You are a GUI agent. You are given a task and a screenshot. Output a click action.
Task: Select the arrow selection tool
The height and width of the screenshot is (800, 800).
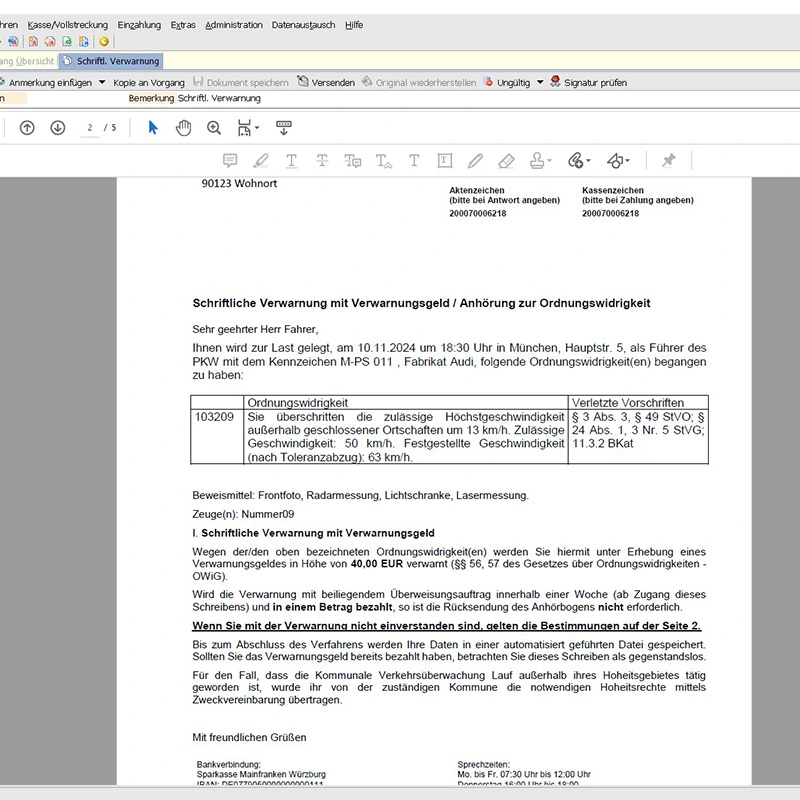(x=153, y=128)
